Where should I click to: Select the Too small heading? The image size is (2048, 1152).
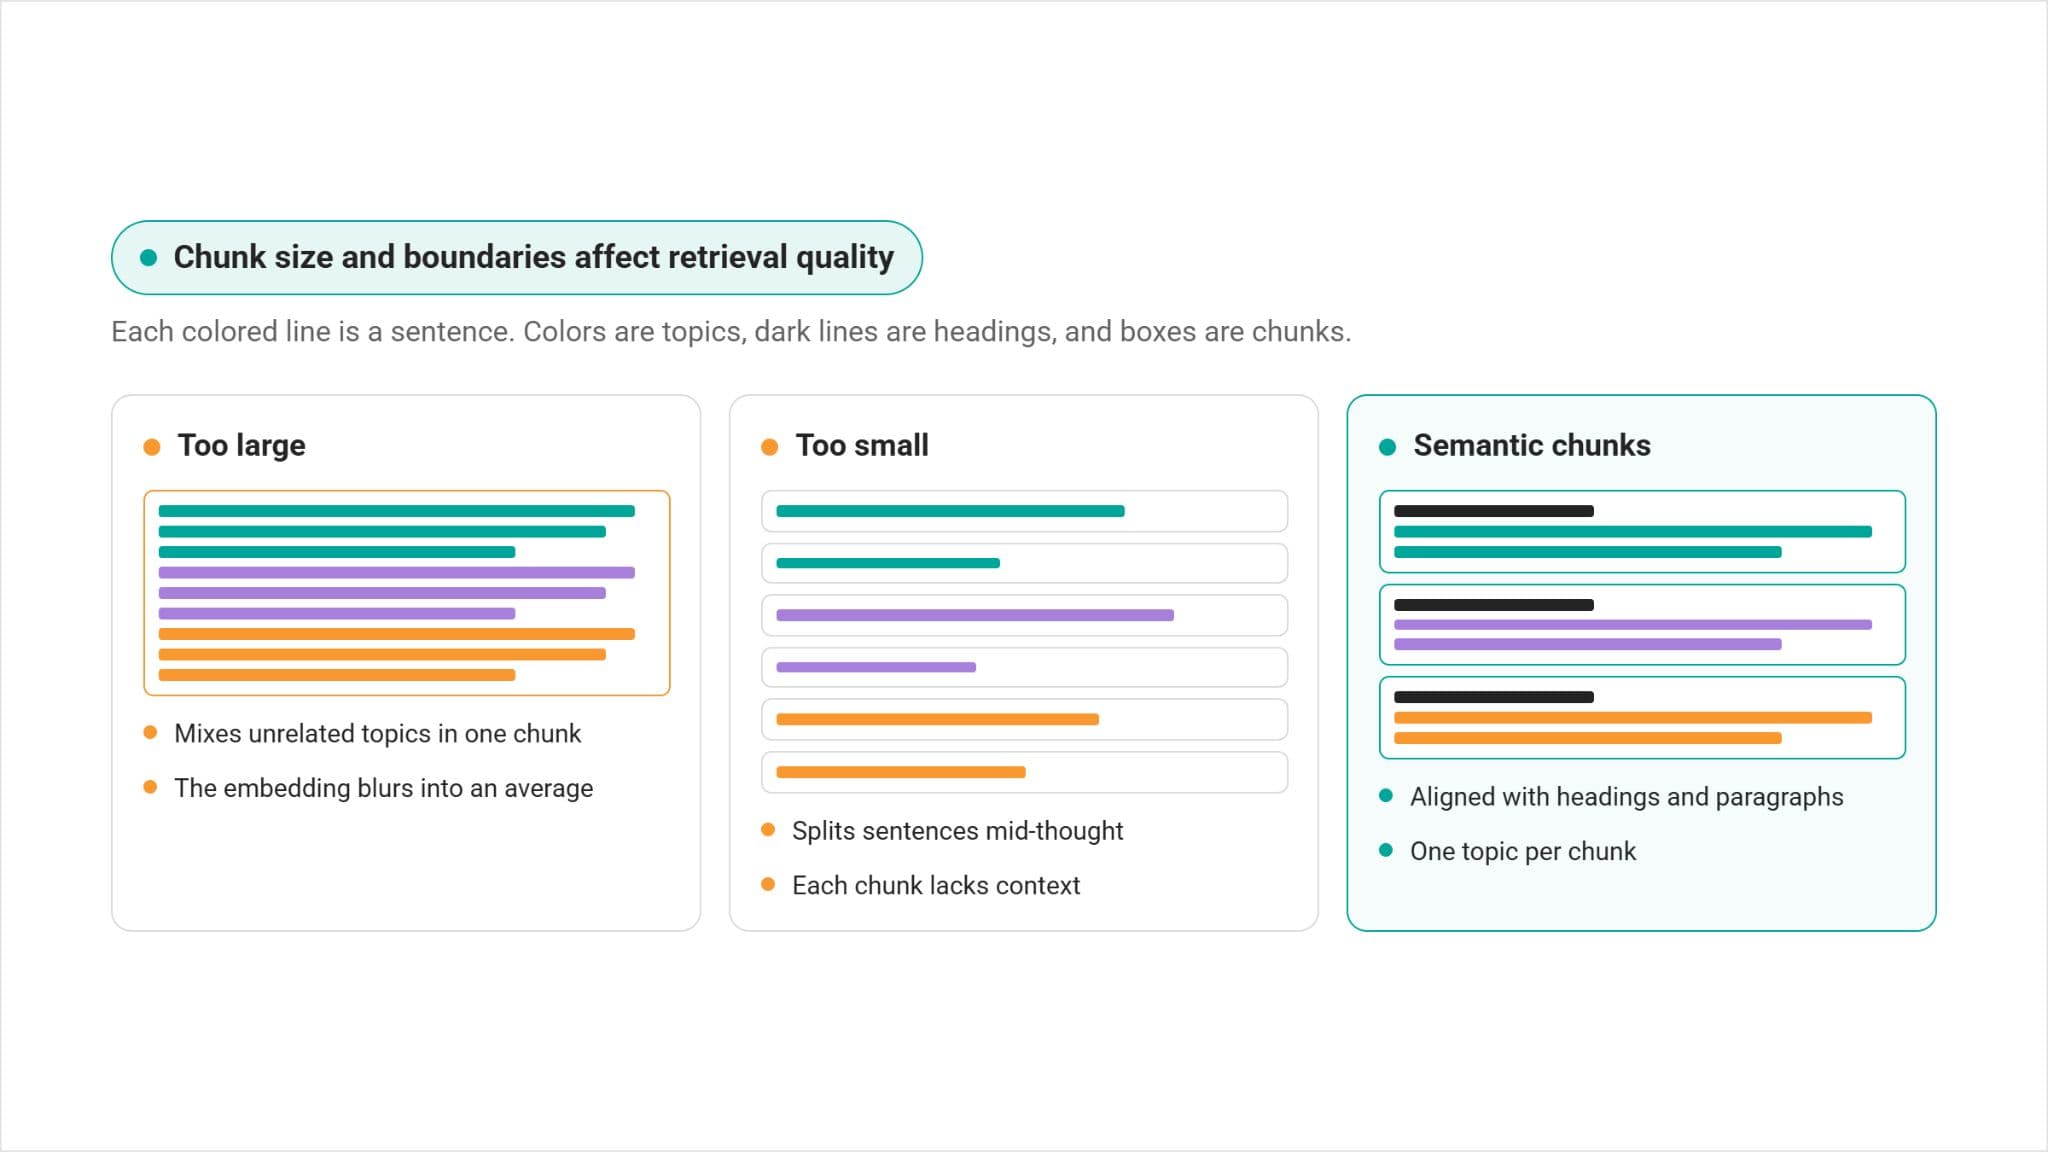point(862,445)
